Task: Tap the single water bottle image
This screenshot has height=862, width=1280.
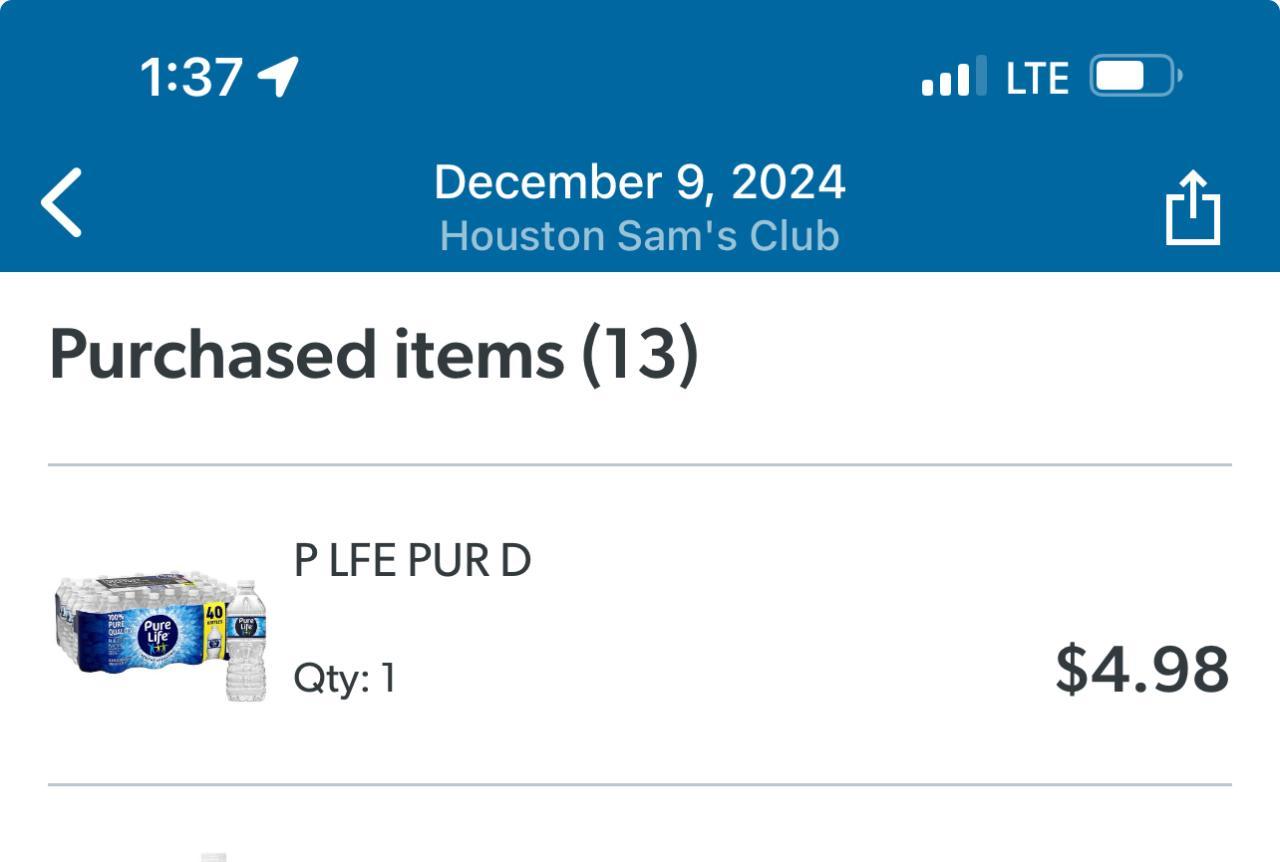Action: pyautogui.click(x=246, y=640)
